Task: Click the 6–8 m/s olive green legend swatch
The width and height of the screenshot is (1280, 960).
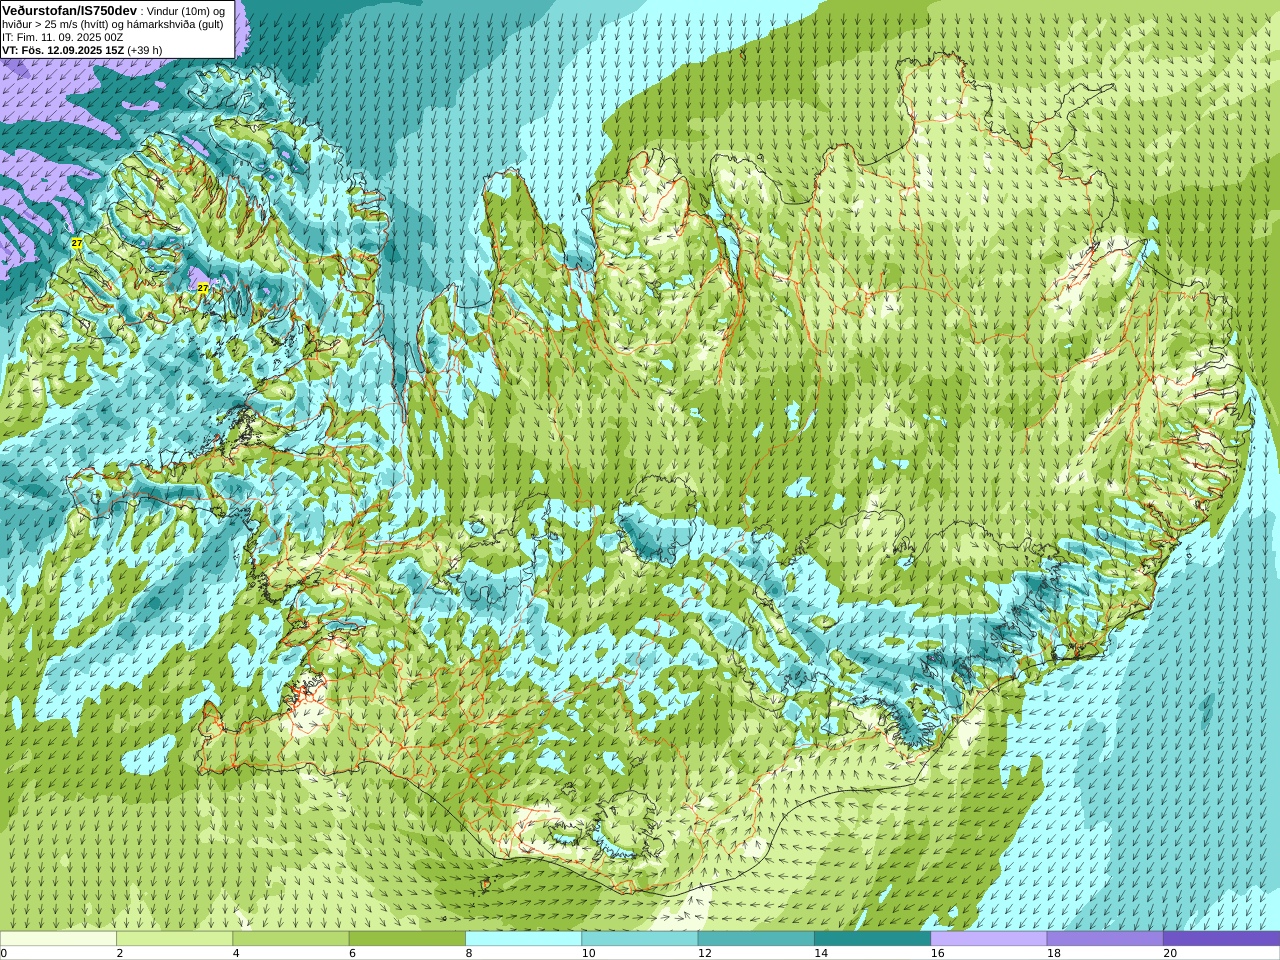Action: pos(407,939)
